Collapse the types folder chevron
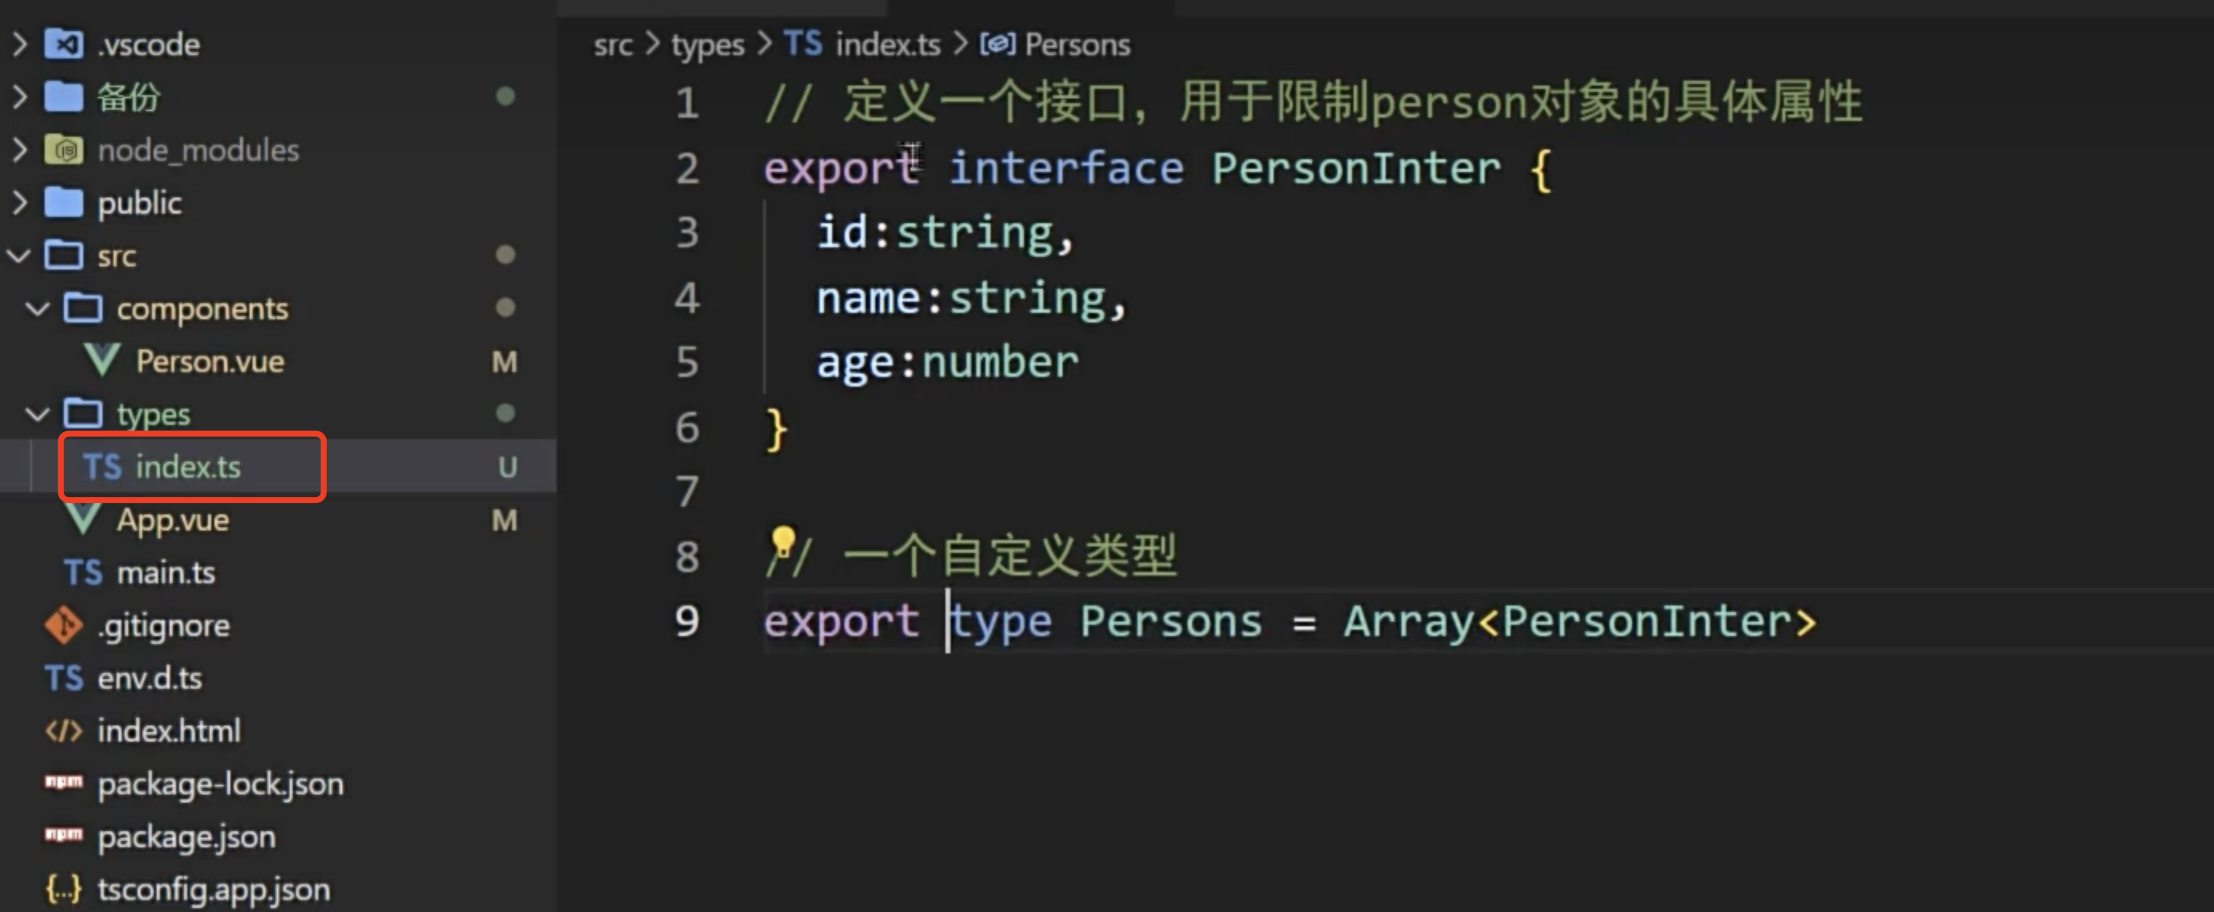Viewport: 2214px width, 912px height. 37,414
